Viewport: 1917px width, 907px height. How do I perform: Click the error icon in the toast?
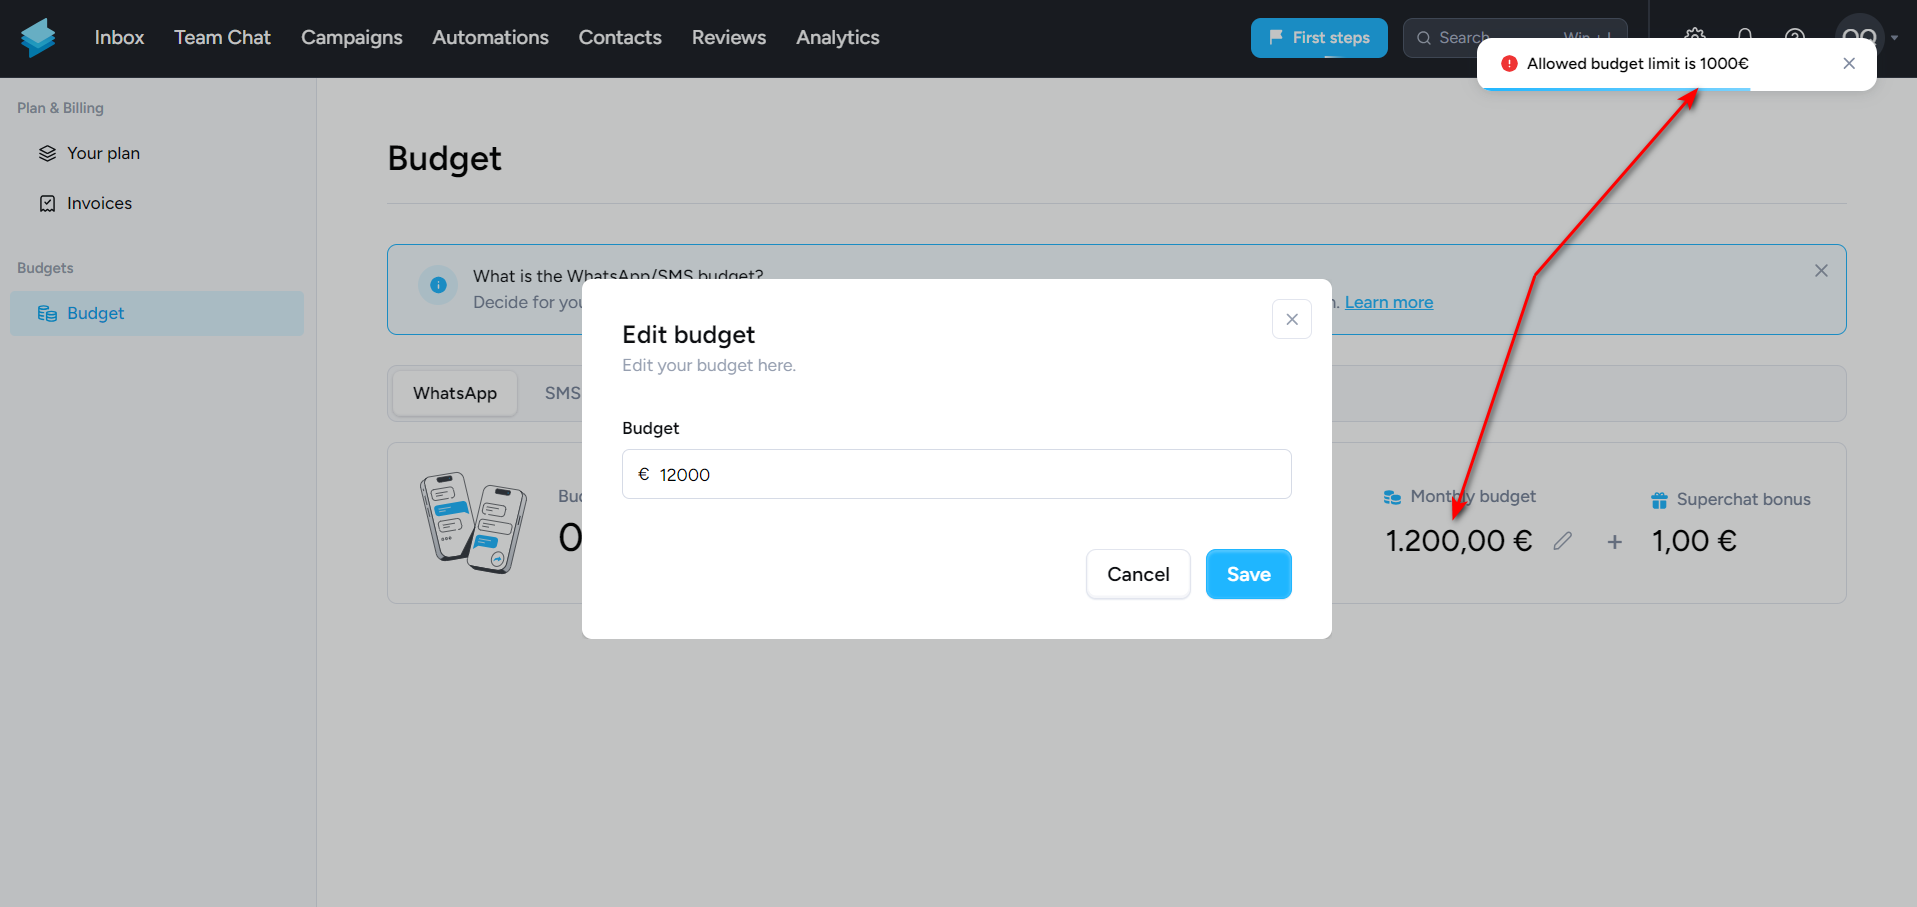click(x=1509, y=63)
